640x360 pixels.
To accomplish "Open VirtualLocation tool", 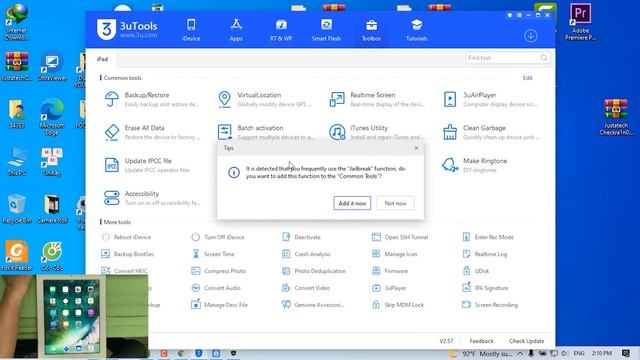I will (x=264, y=99).
